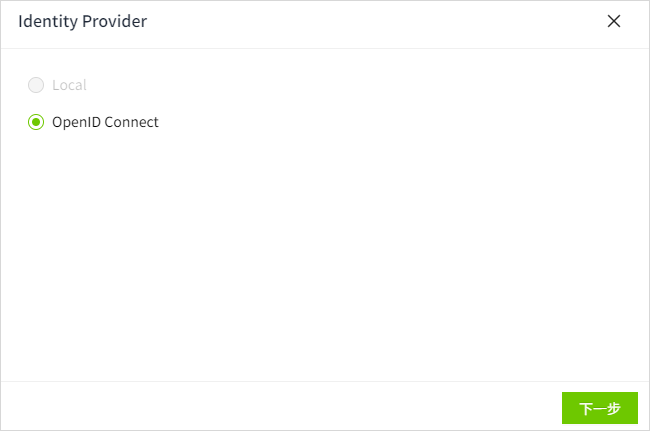Exit the provider selection using the X
This screenshot has height=431, width=650.
click(614, 22)
